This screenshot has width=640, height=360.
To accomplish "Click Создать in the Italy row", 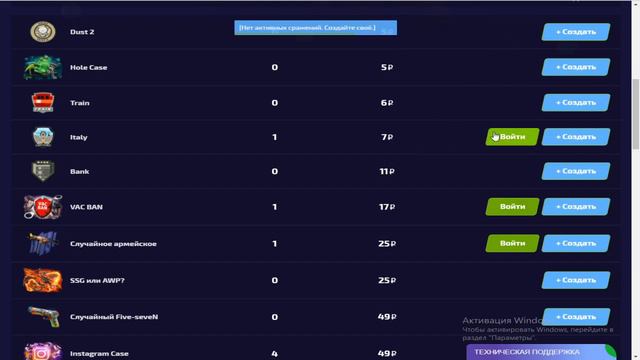I will pyautogui.click(x=576, y=137).
